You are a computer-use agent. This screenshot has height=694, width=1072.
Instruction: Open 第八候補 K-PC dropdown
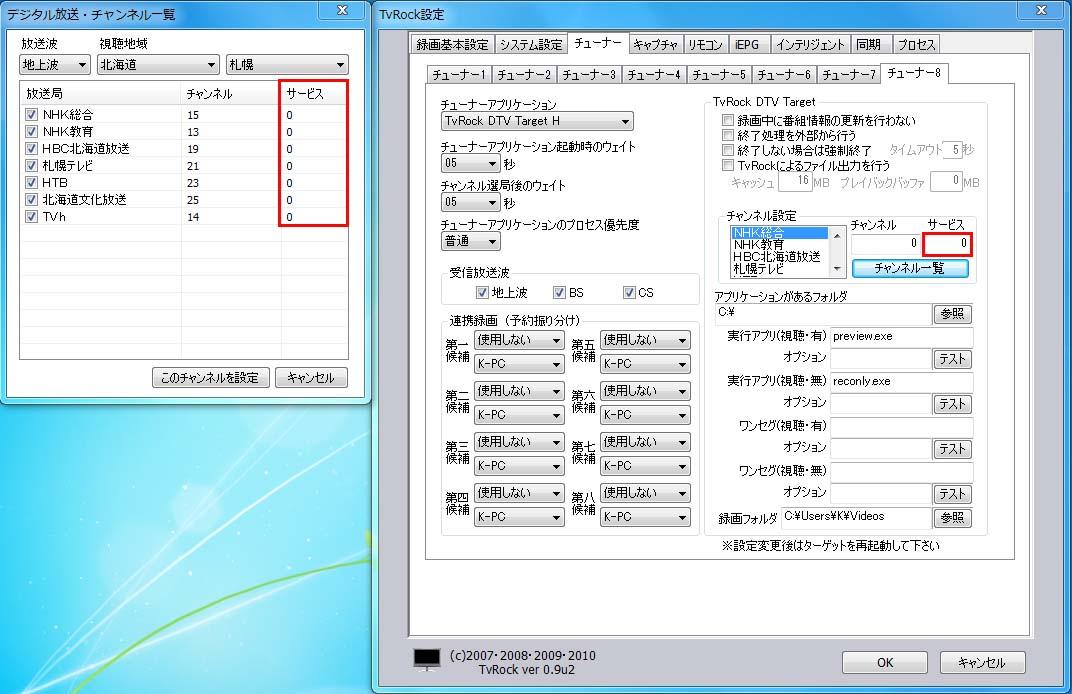point(645,518)
